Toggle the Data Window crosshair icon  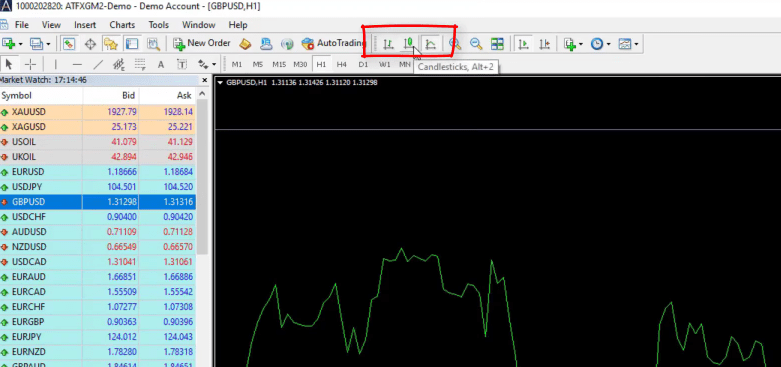(x=90, y=44)
